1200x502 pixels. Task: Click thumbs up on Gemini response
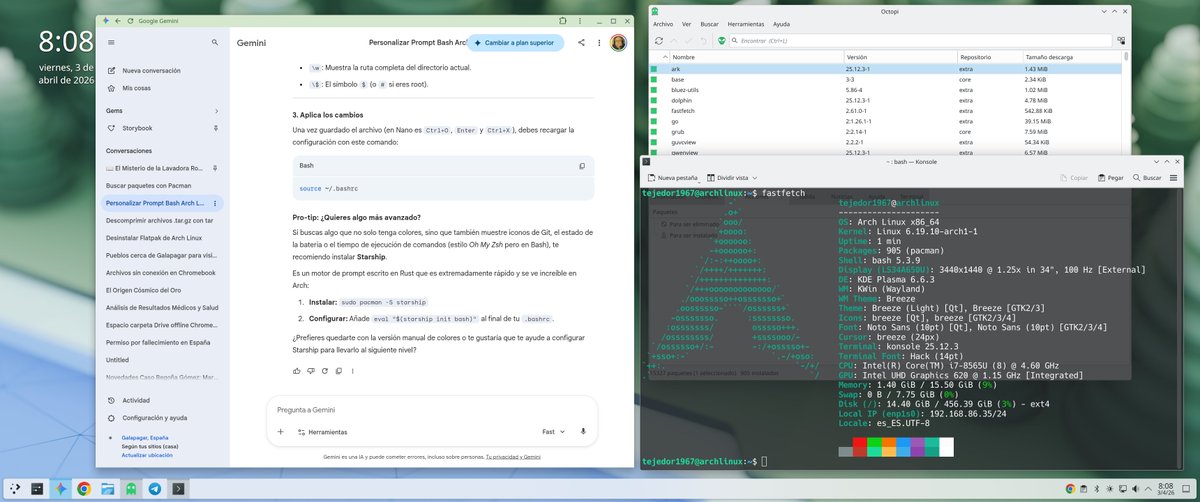(x=297, y=371)
